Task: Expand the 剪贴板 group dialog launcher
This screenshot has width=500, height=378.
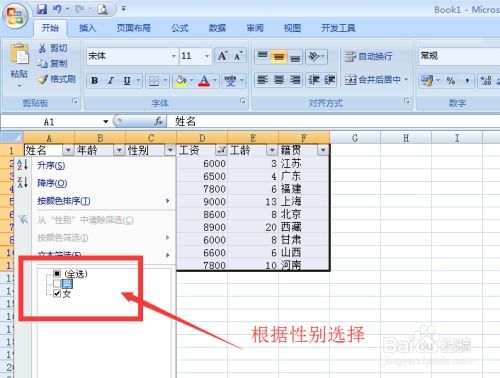Action: coord(75,101)
